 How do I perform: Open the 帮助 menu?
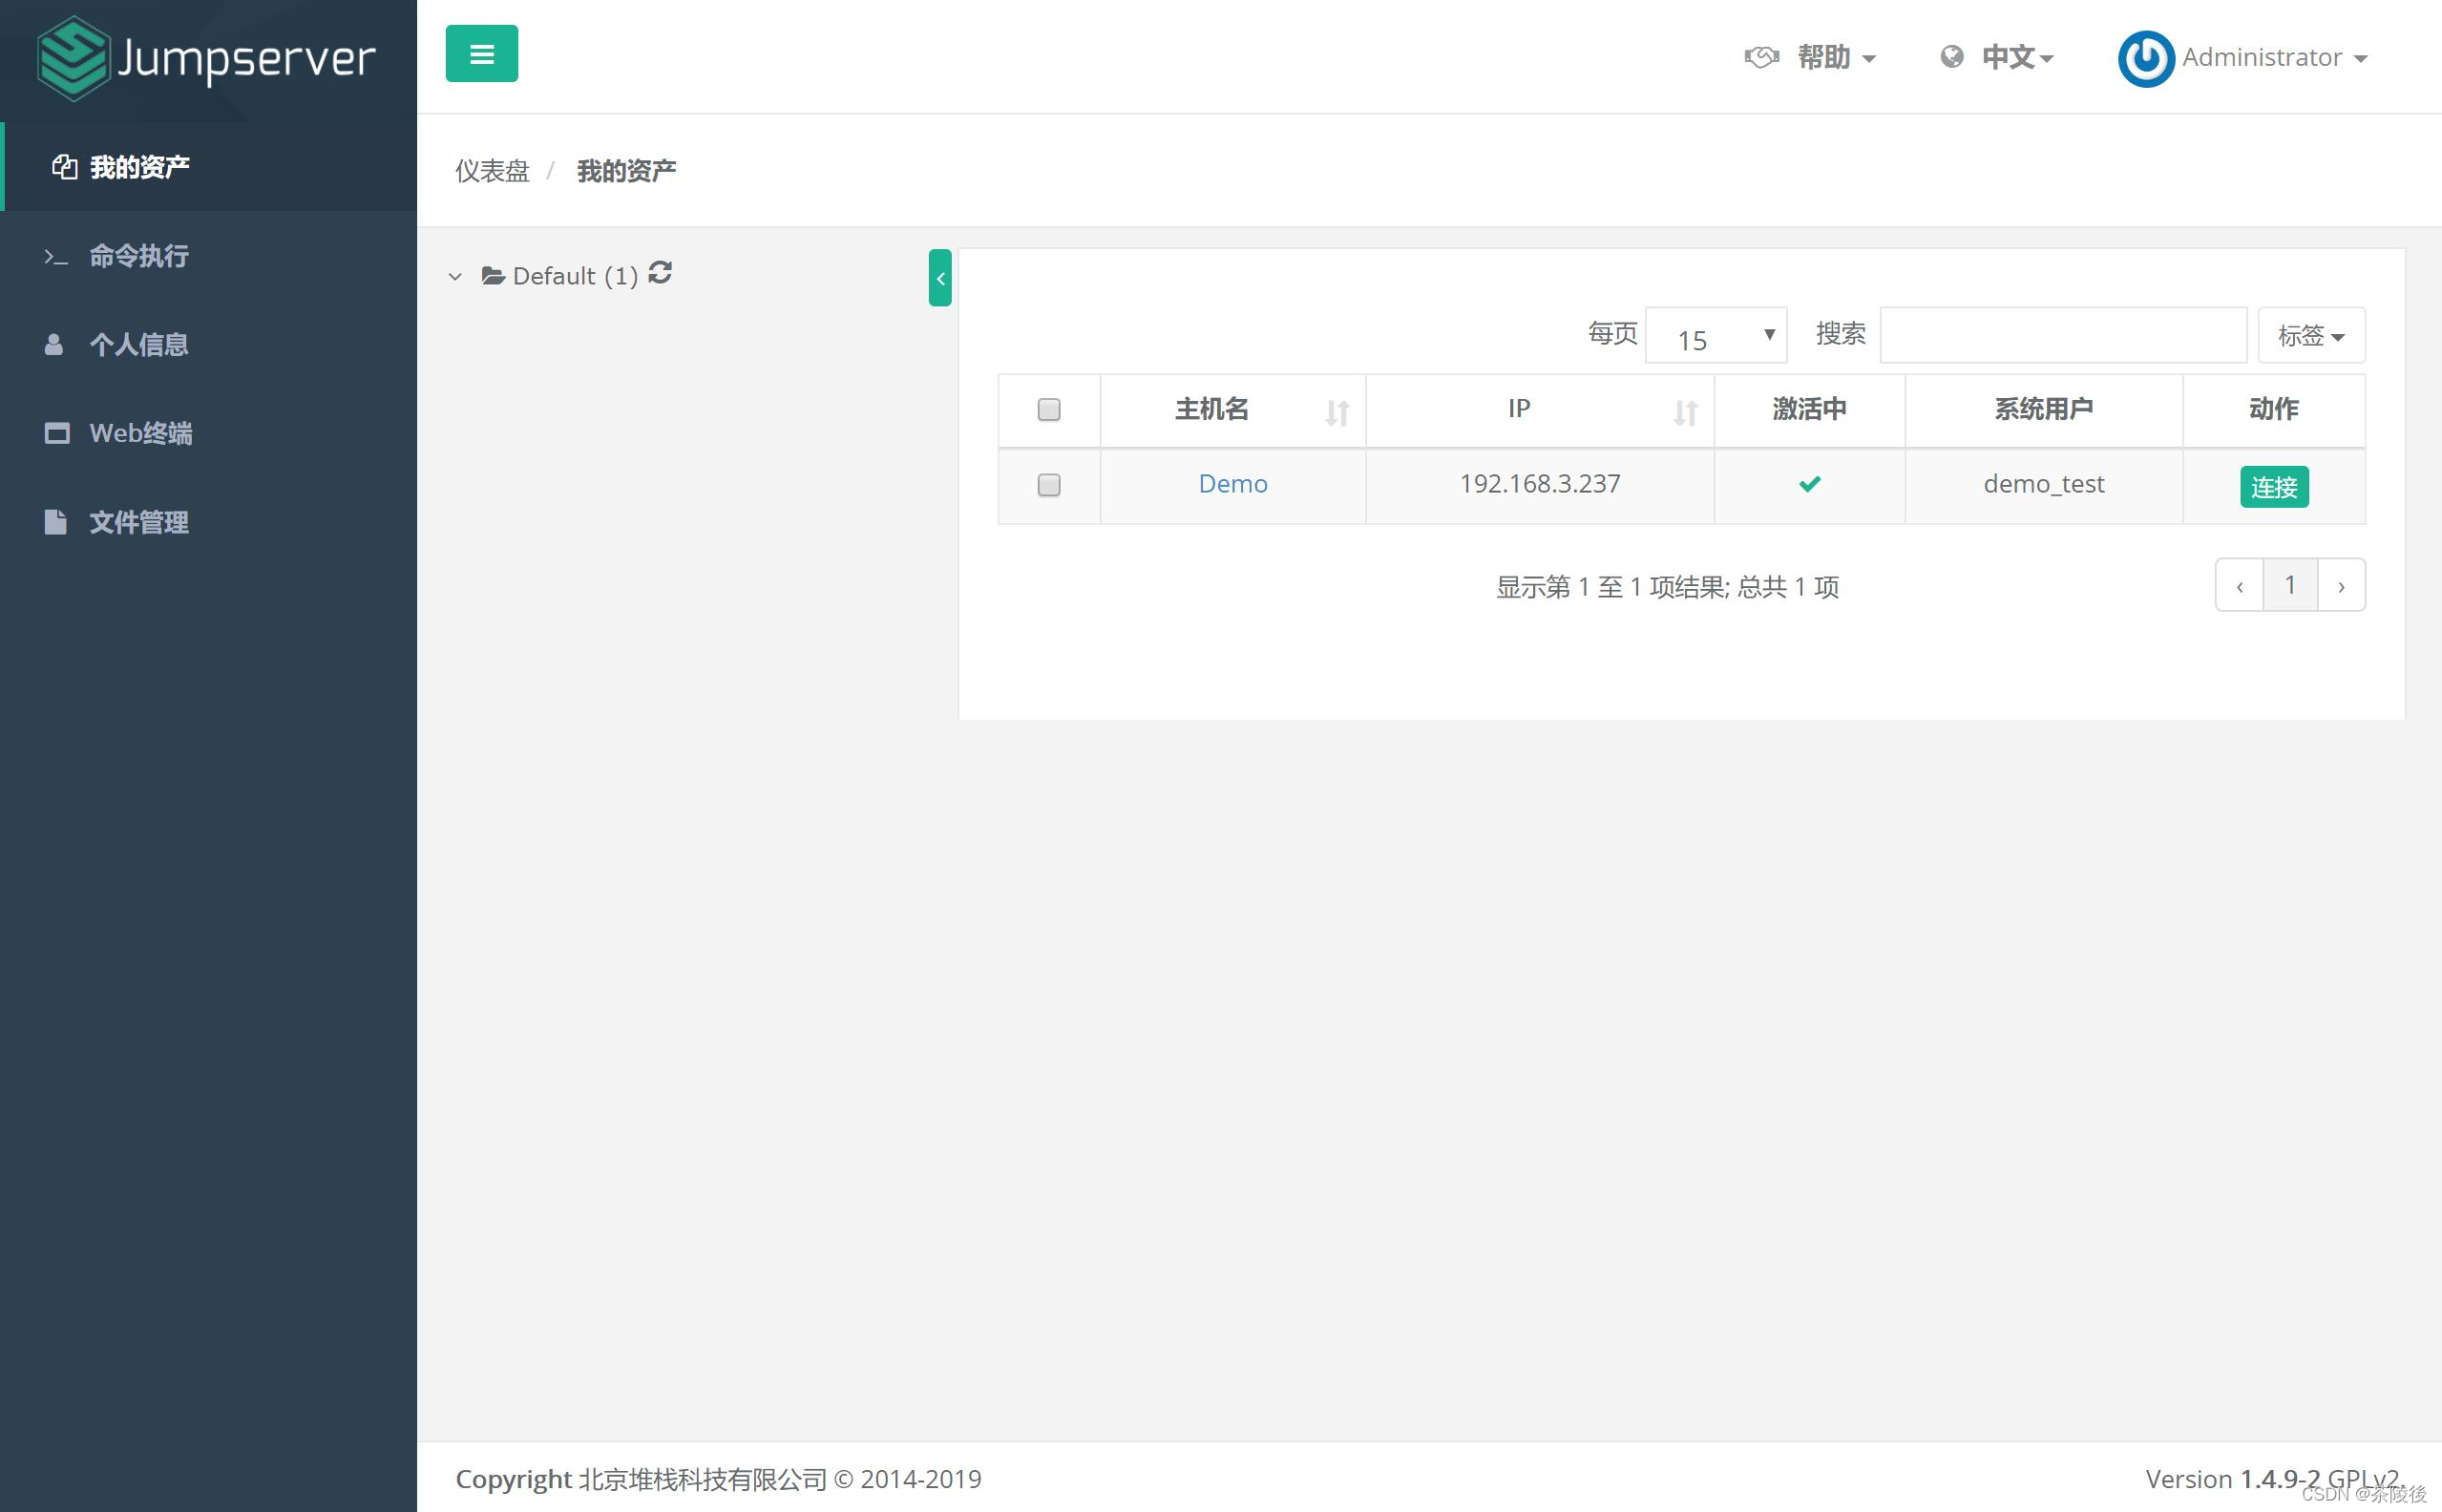(x=1826, y=57)
